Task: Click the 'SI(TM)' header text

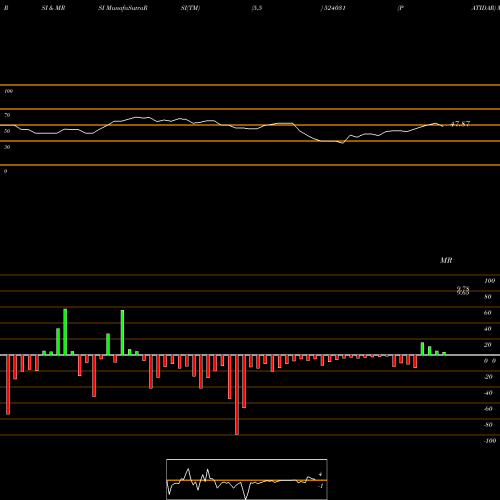Action: click(x=190, y=8)
